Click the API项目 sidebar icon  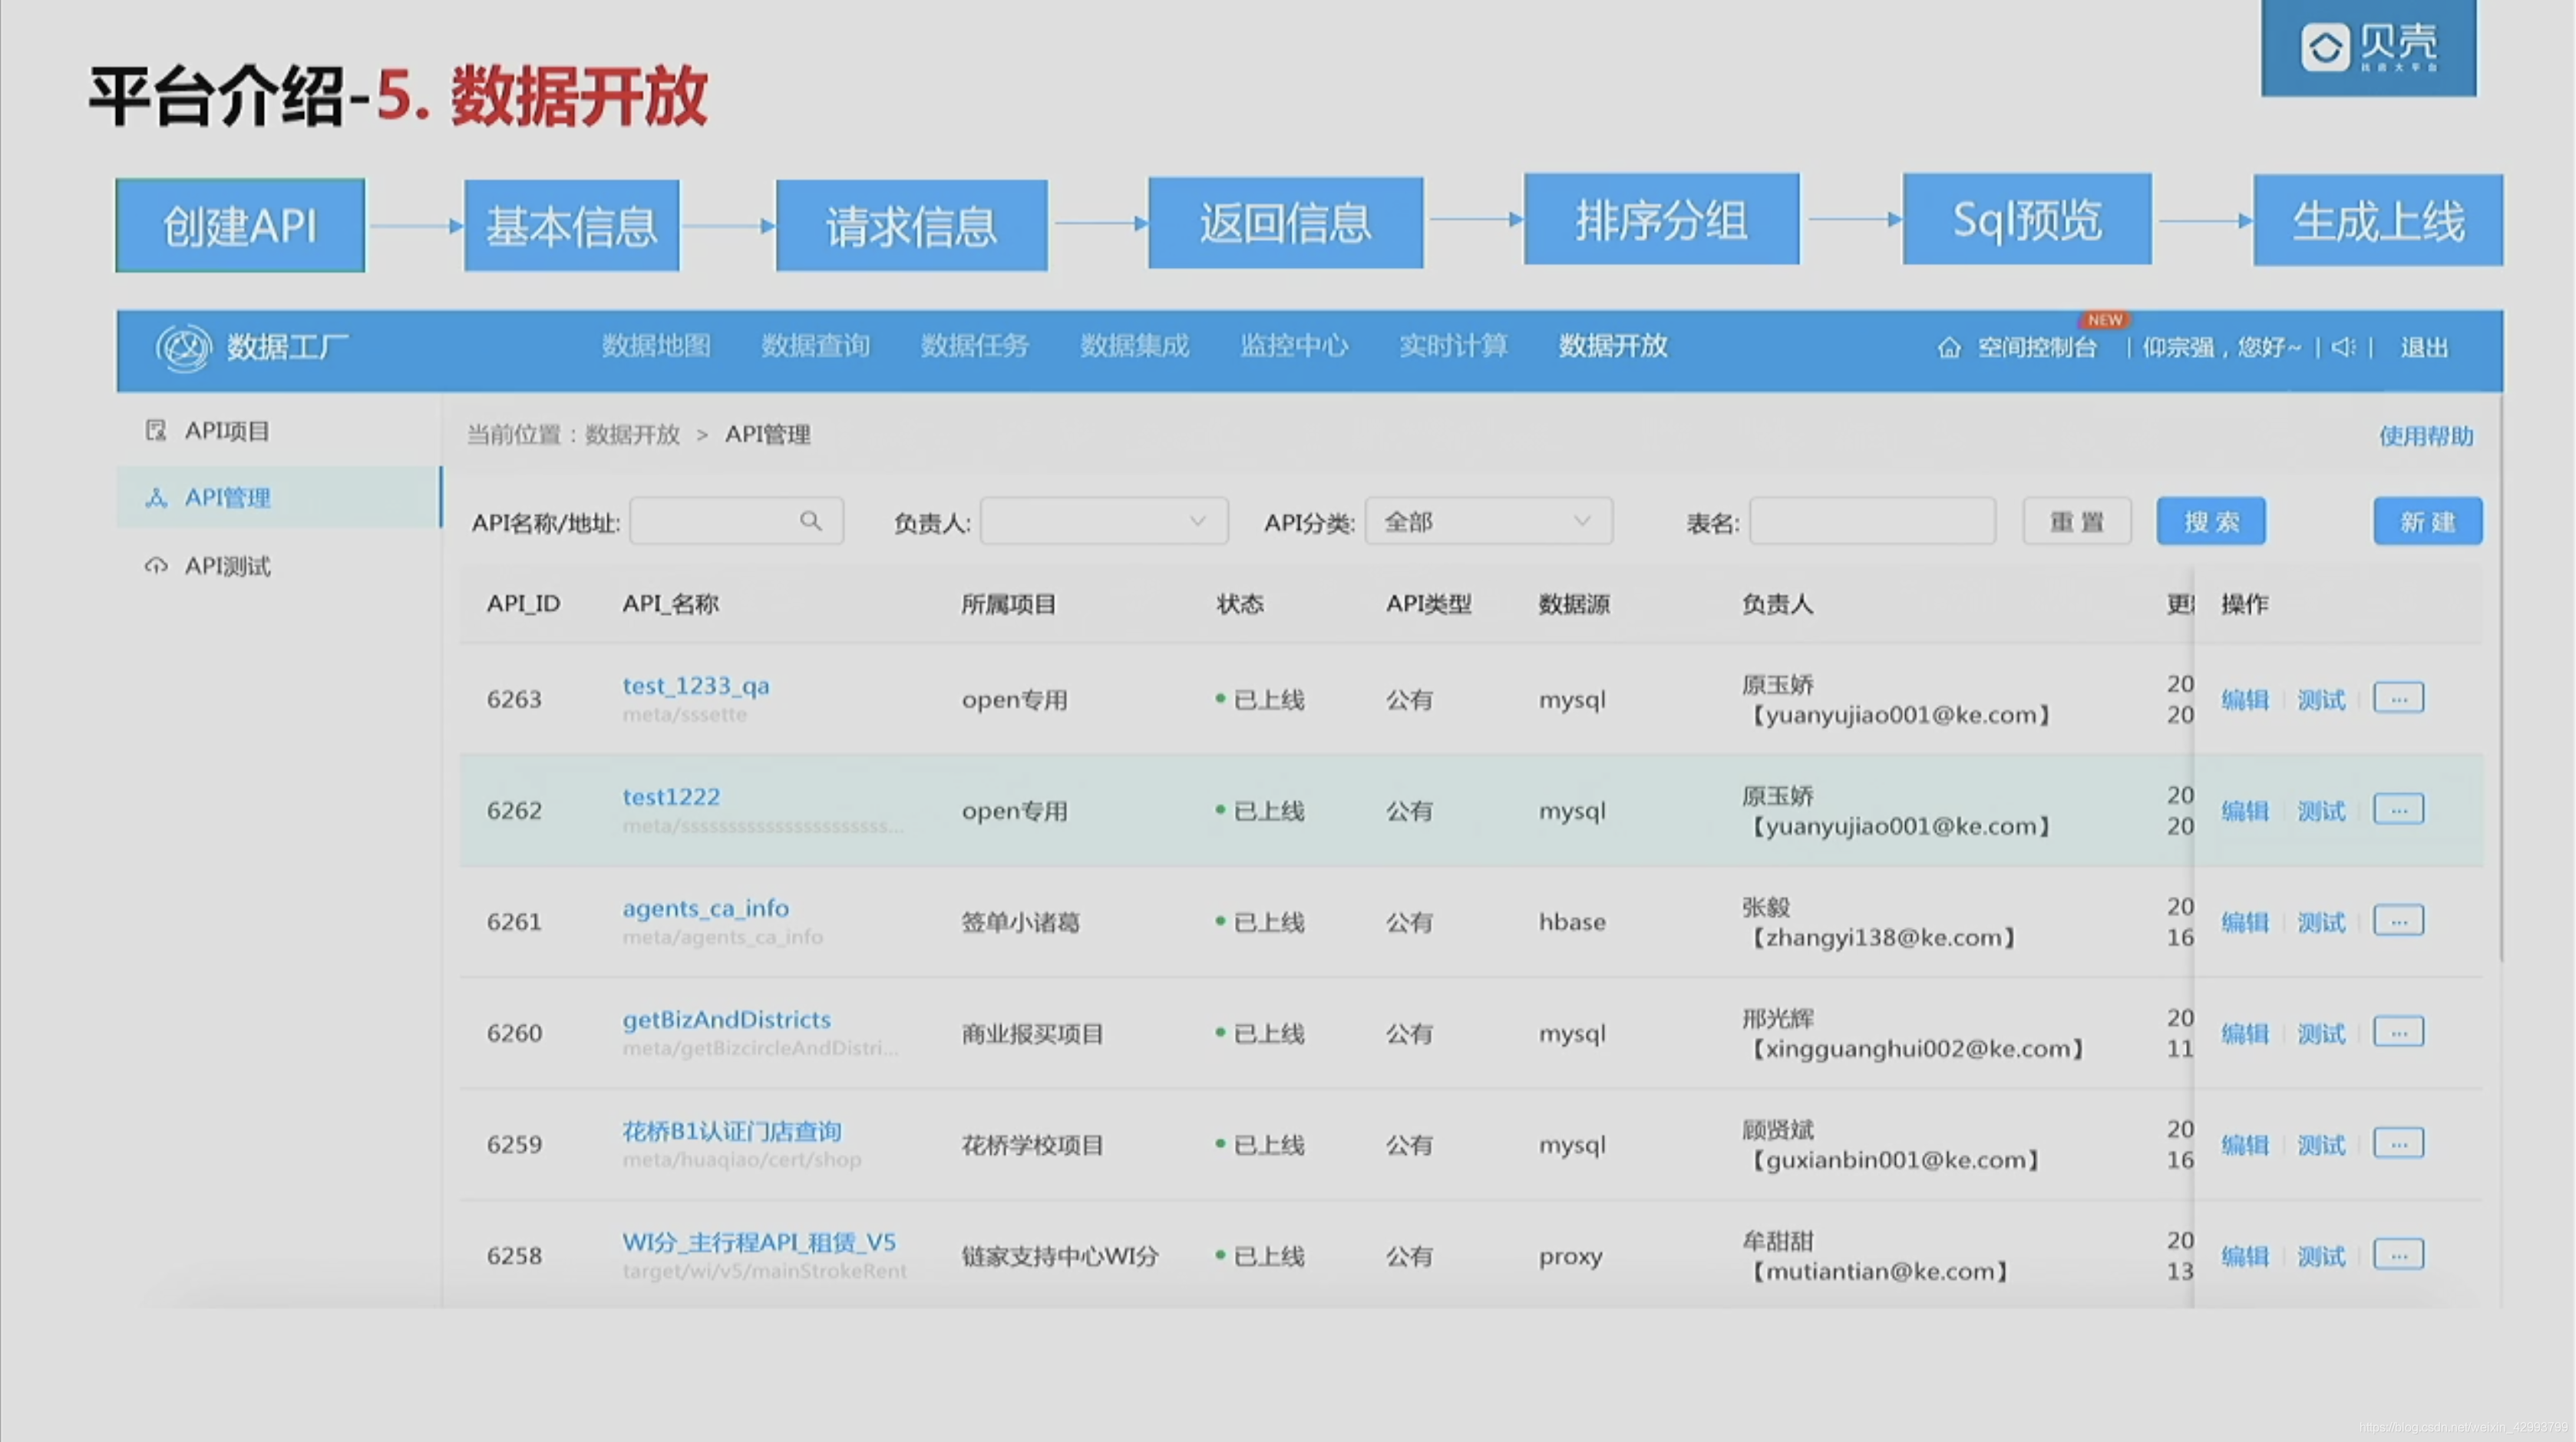[x=156, y=431]
